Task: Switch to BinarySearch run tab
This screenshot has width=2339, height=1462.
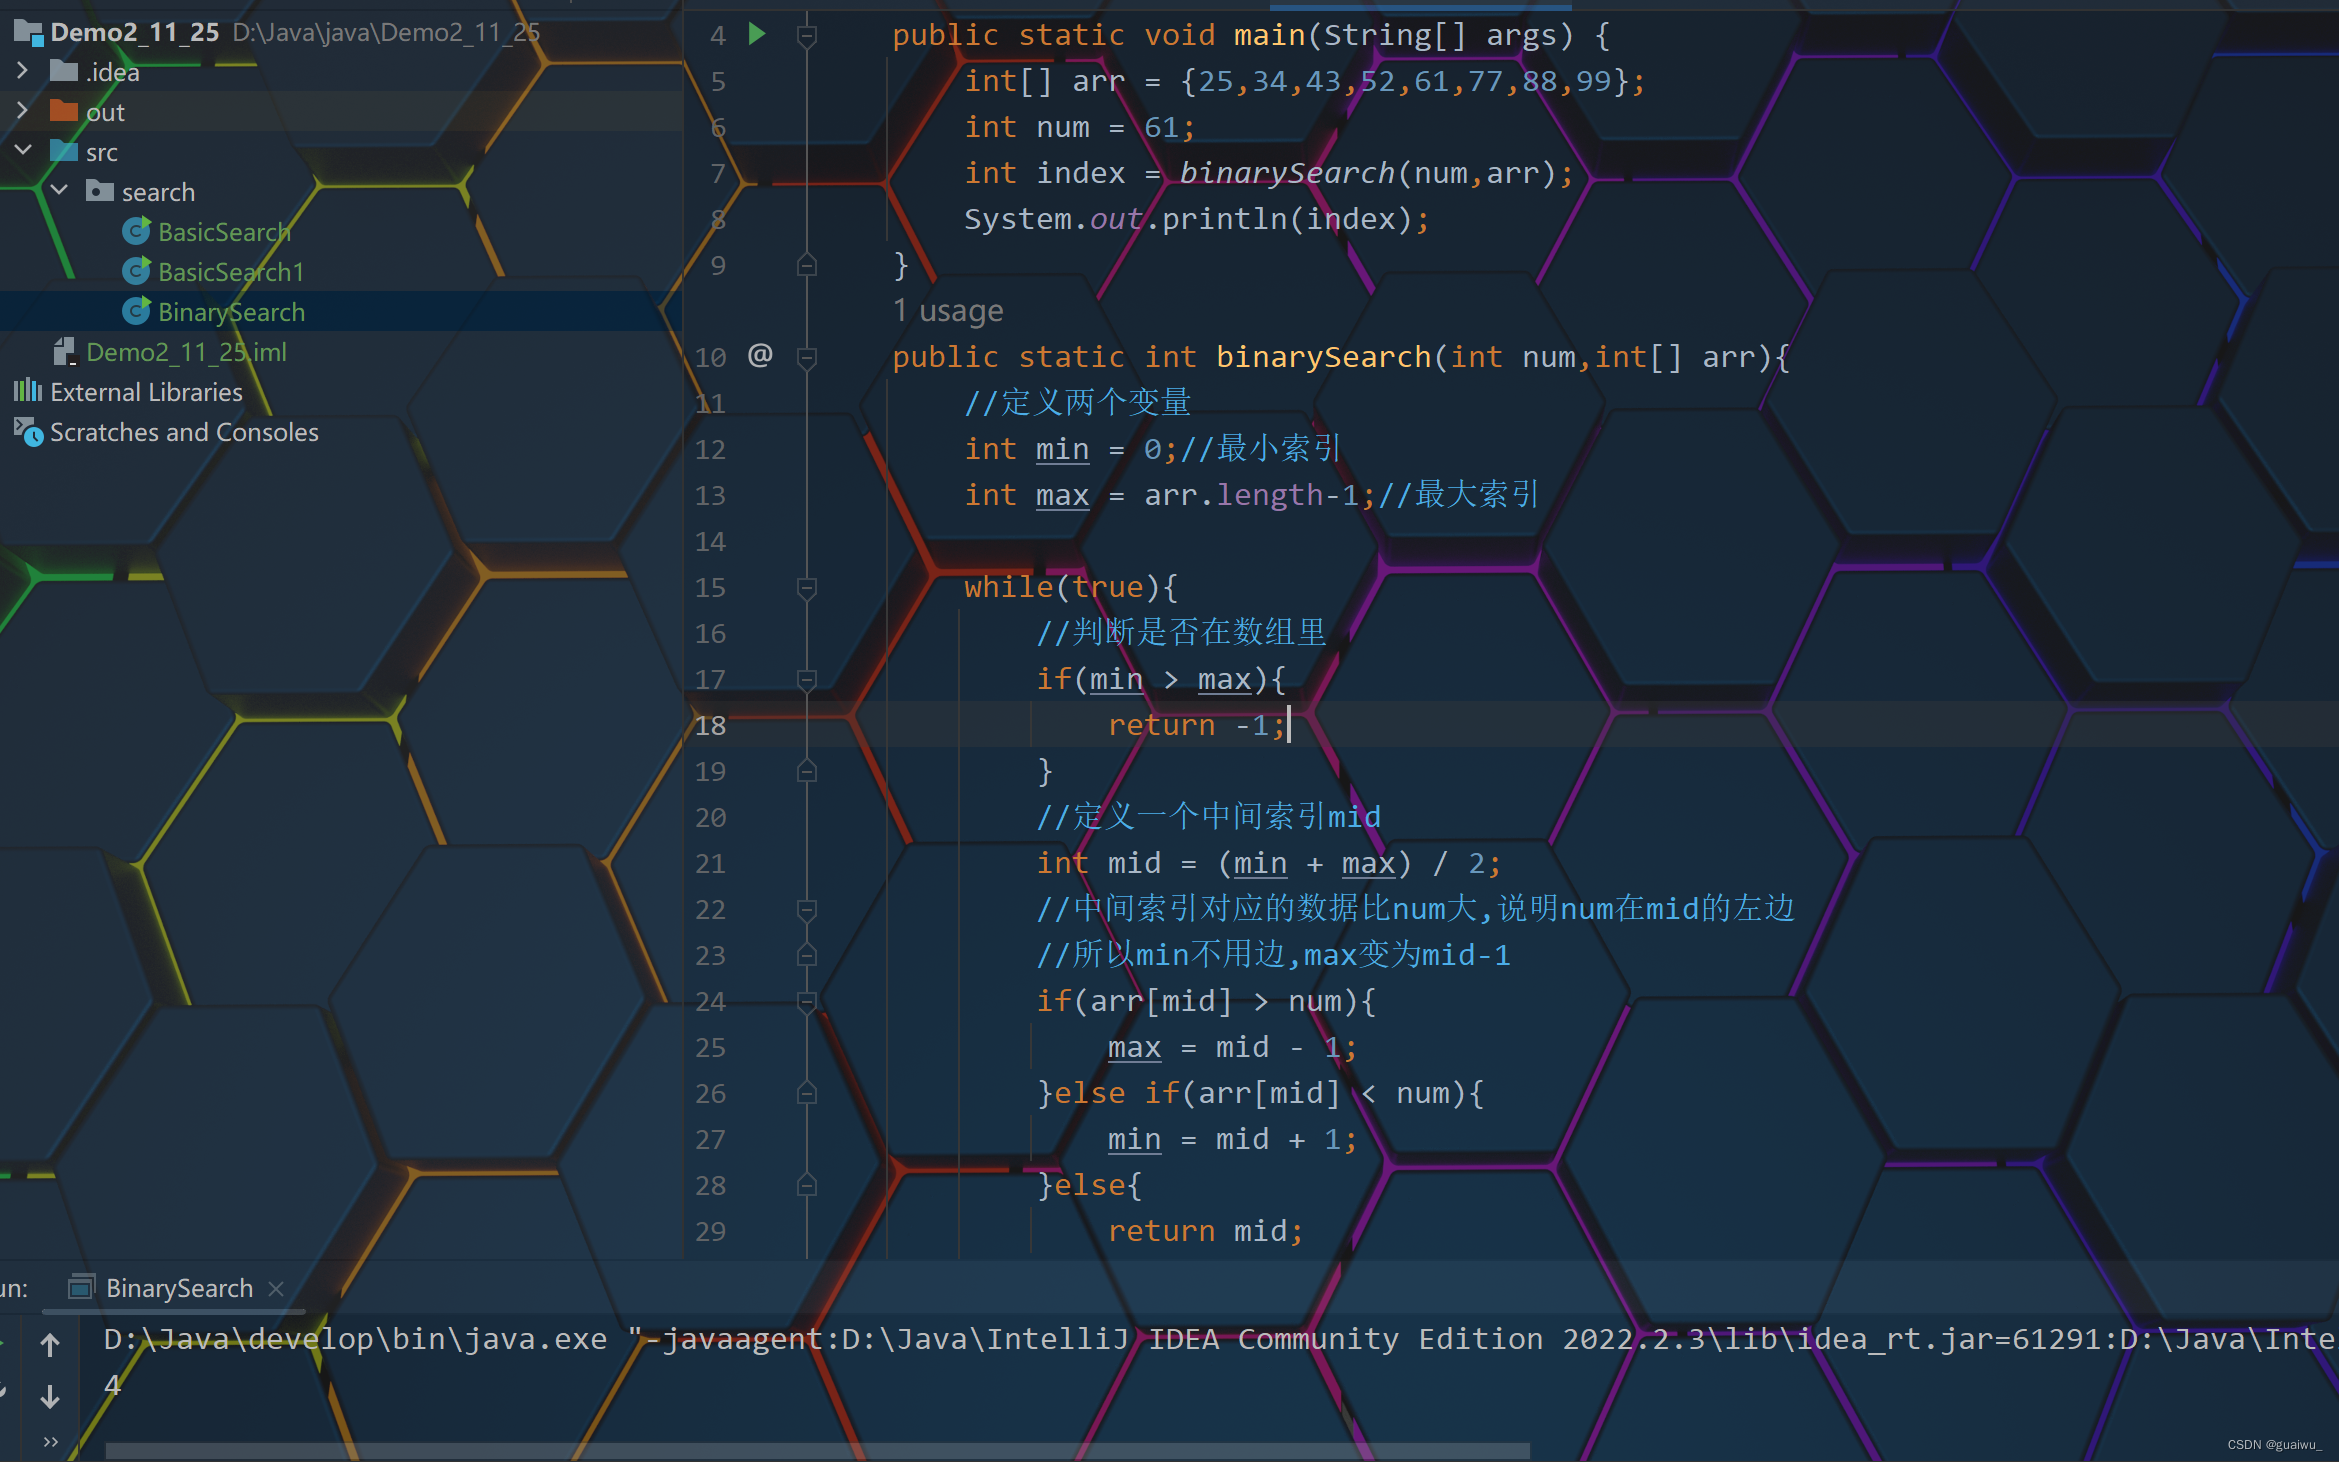Action: point(179,1288)
